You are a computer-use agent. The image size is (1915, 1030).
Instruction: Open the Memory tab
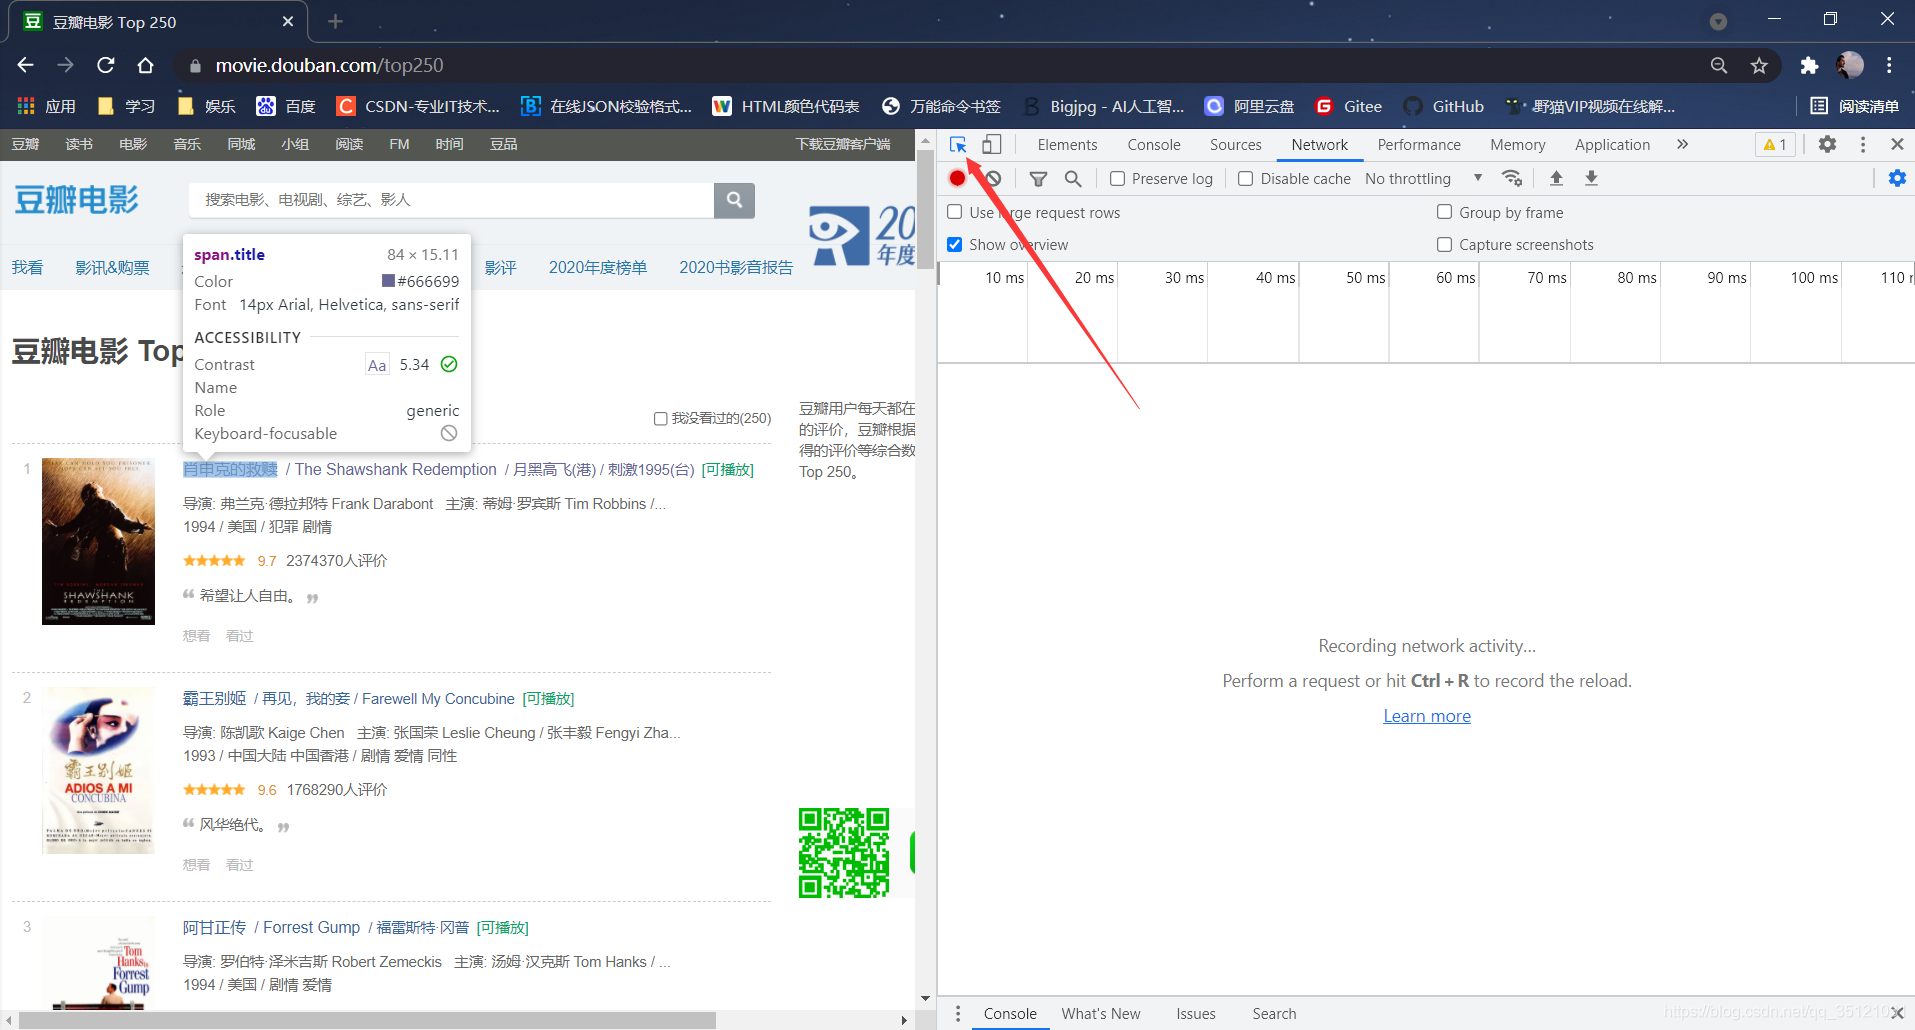click(1518, 145)
